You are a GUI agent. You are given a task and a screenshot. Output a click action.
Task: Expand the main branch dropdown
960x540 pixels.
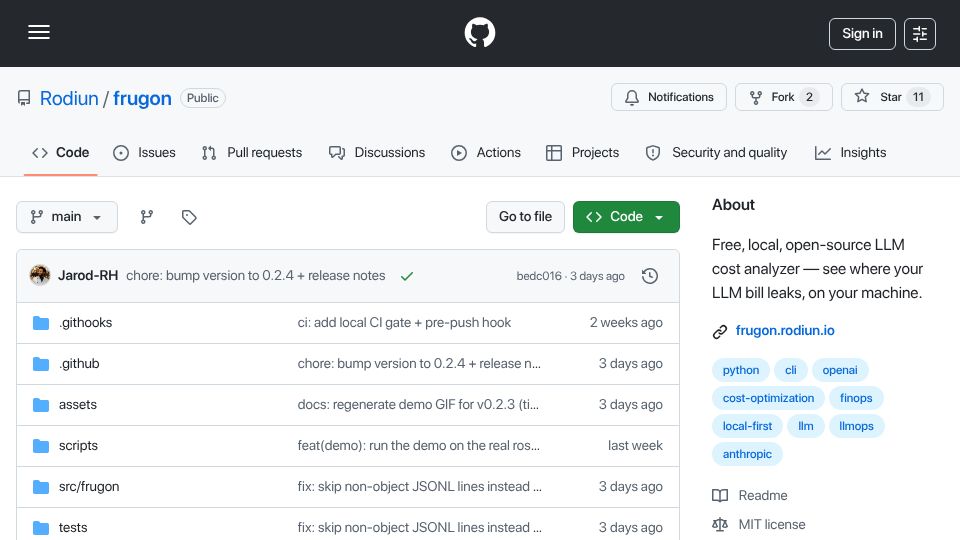click(x=67, y=217)
